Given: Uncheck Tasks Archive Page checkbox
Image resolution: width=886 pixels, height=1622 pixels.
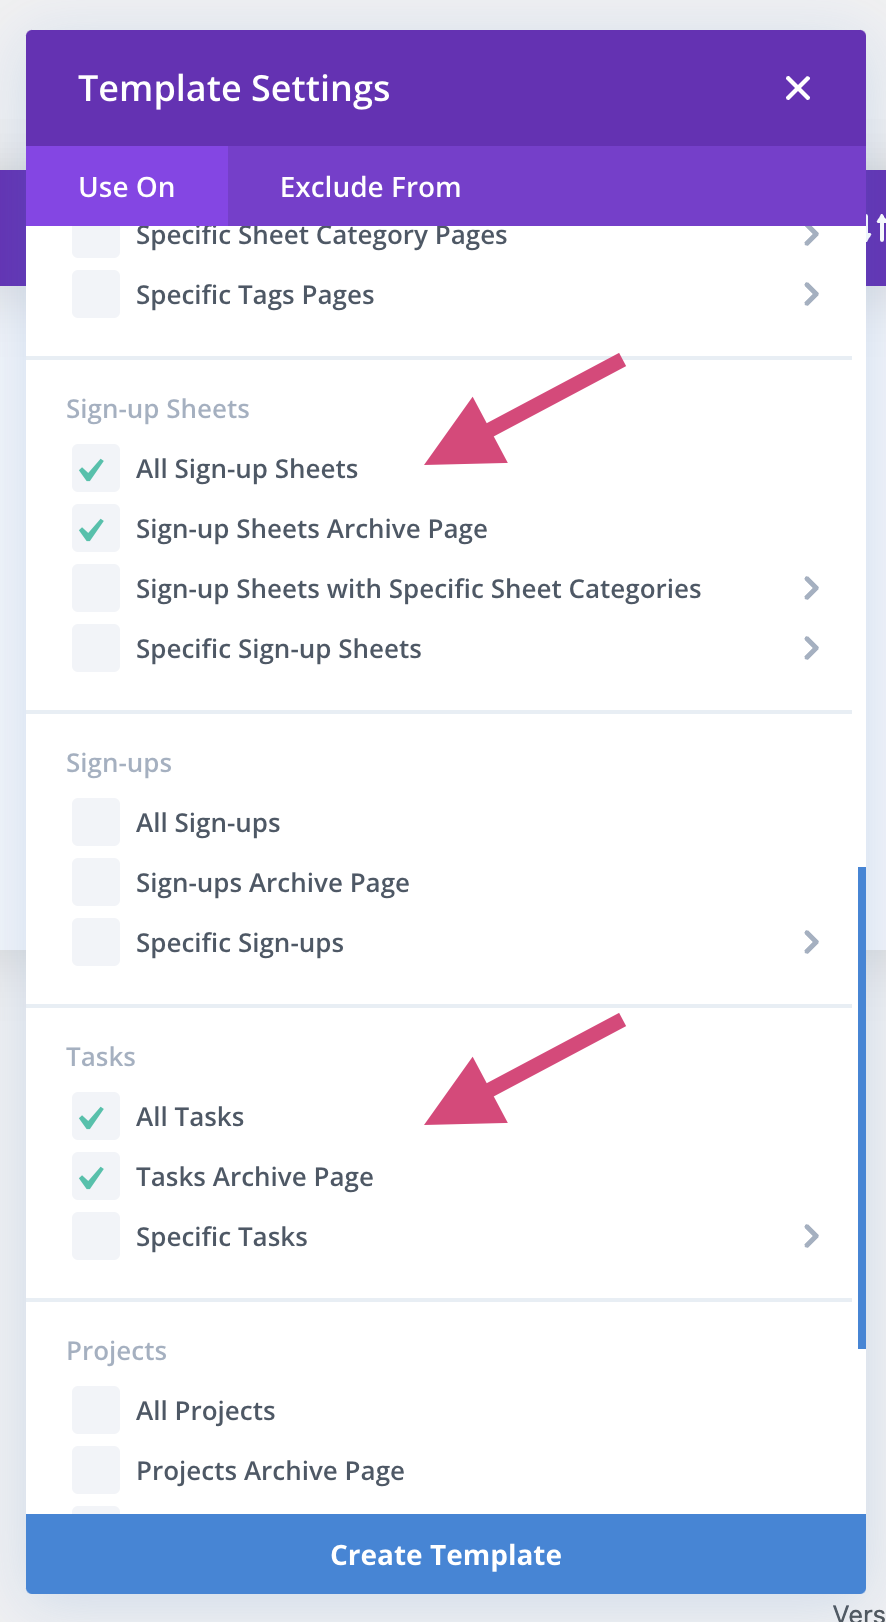Looking at the screenshot, I should click(96, 1177).
